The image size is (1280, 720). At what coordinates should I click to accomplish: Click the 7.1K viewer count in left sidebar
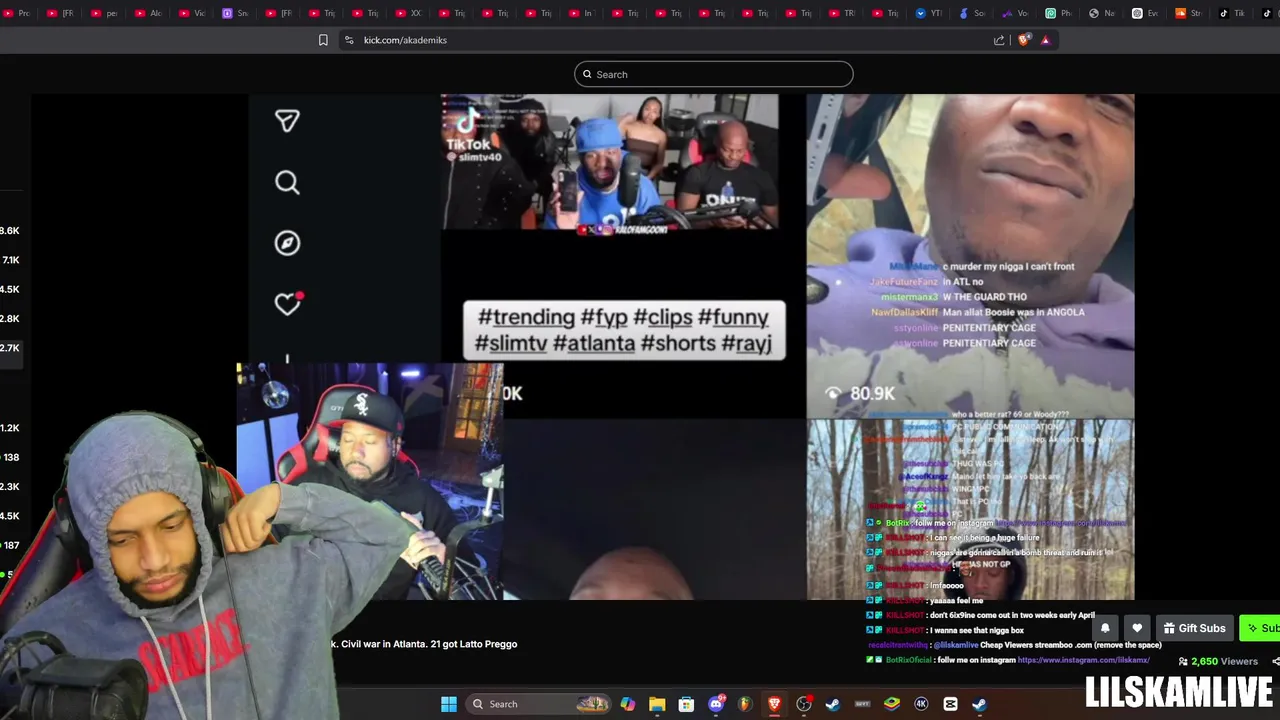[x=11, y=260]
